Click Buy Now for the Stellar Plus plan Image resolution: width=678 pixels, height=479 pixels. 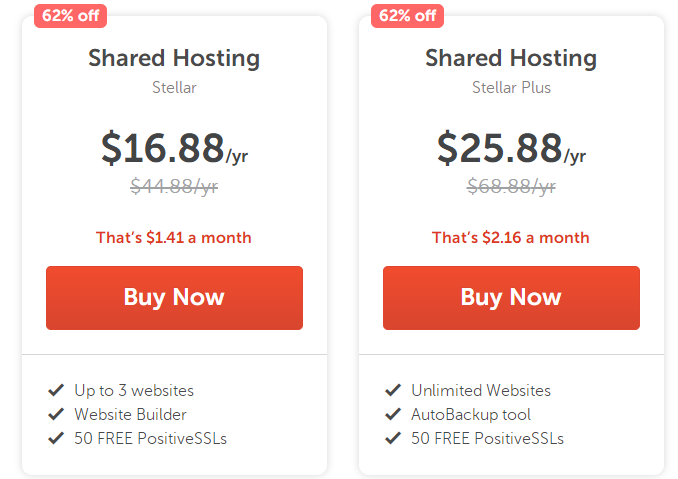tap(511, 297)
